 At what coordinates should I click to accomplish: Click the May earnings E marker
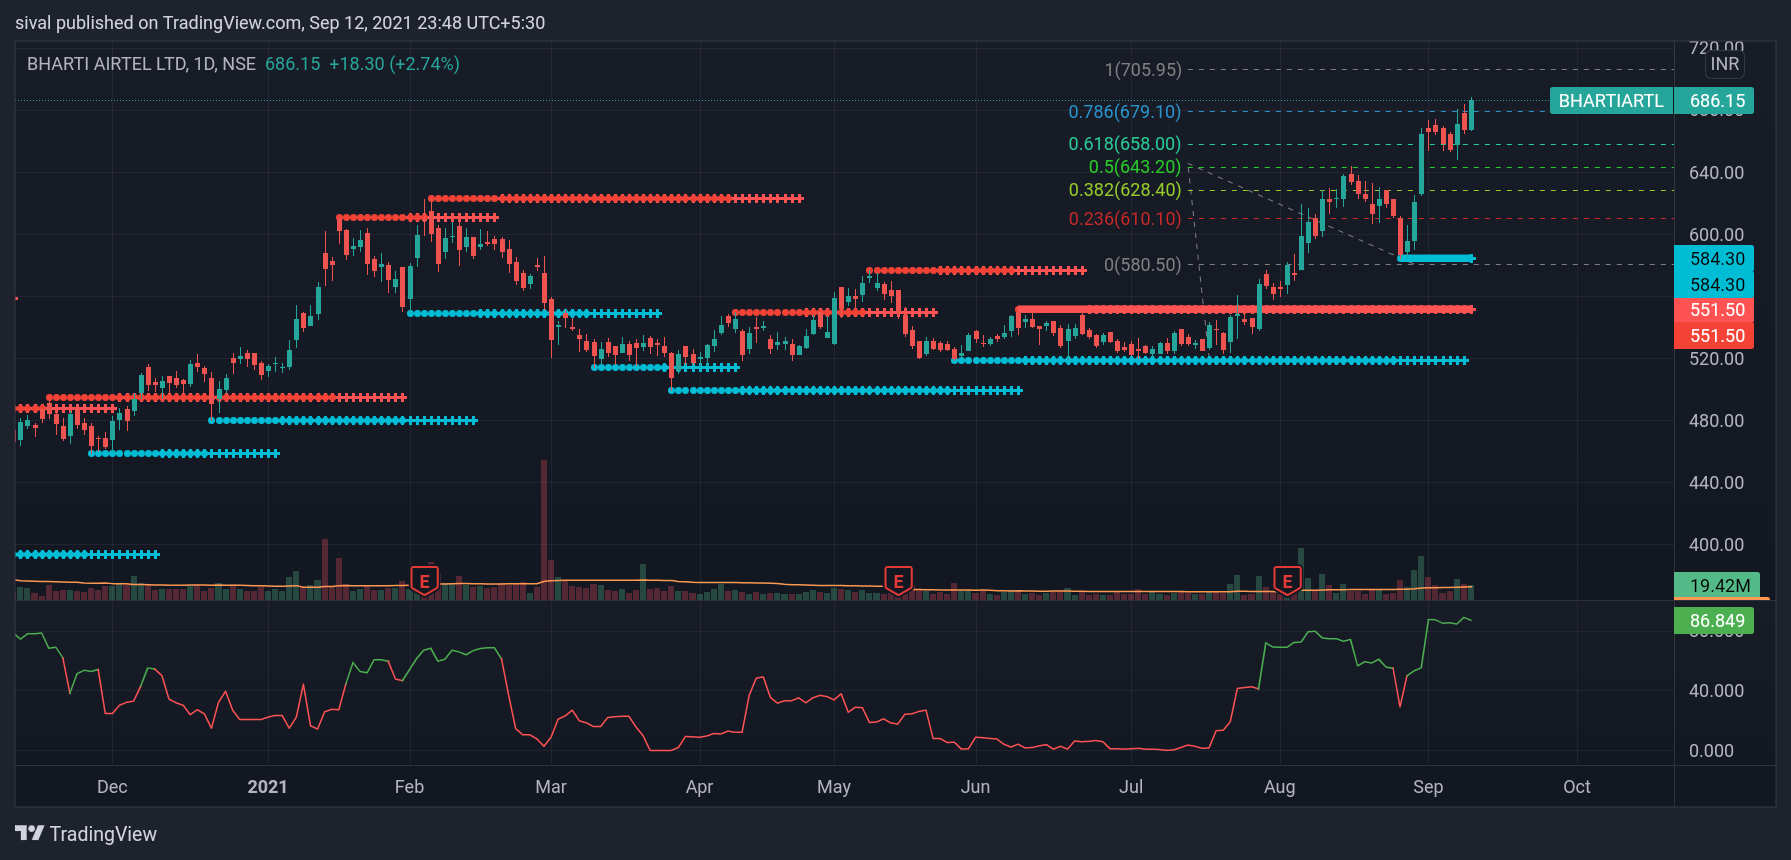point(899,581)
